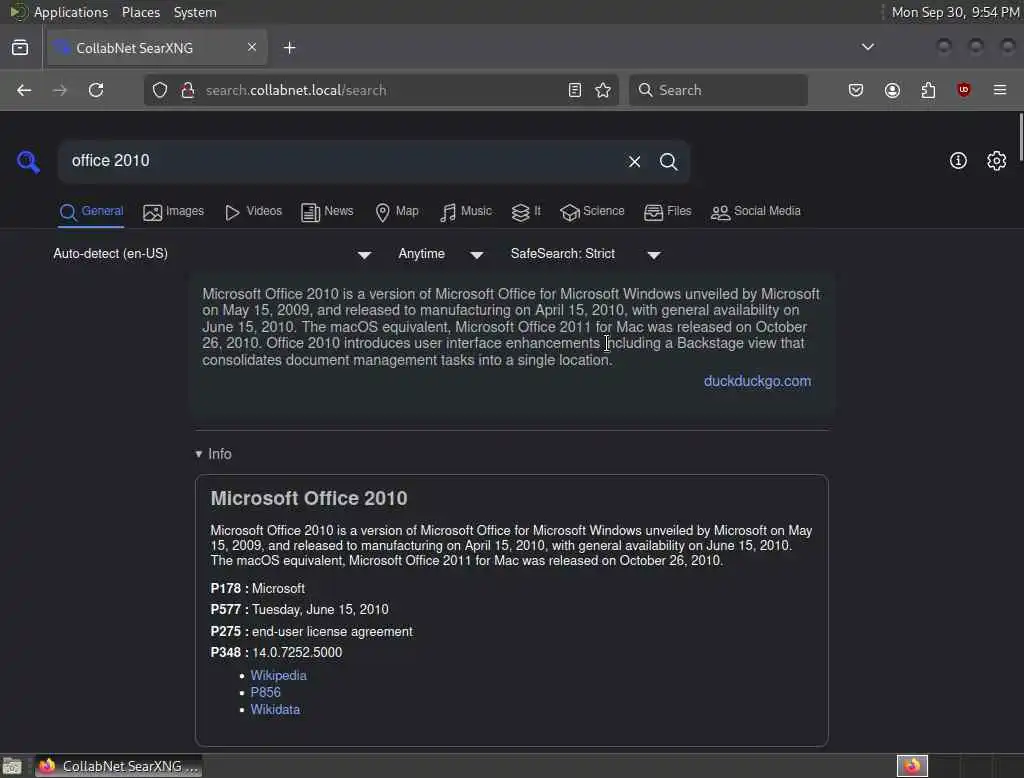Click the browser forward arrow
1024x778 pixels.
(x=60, y=90)
